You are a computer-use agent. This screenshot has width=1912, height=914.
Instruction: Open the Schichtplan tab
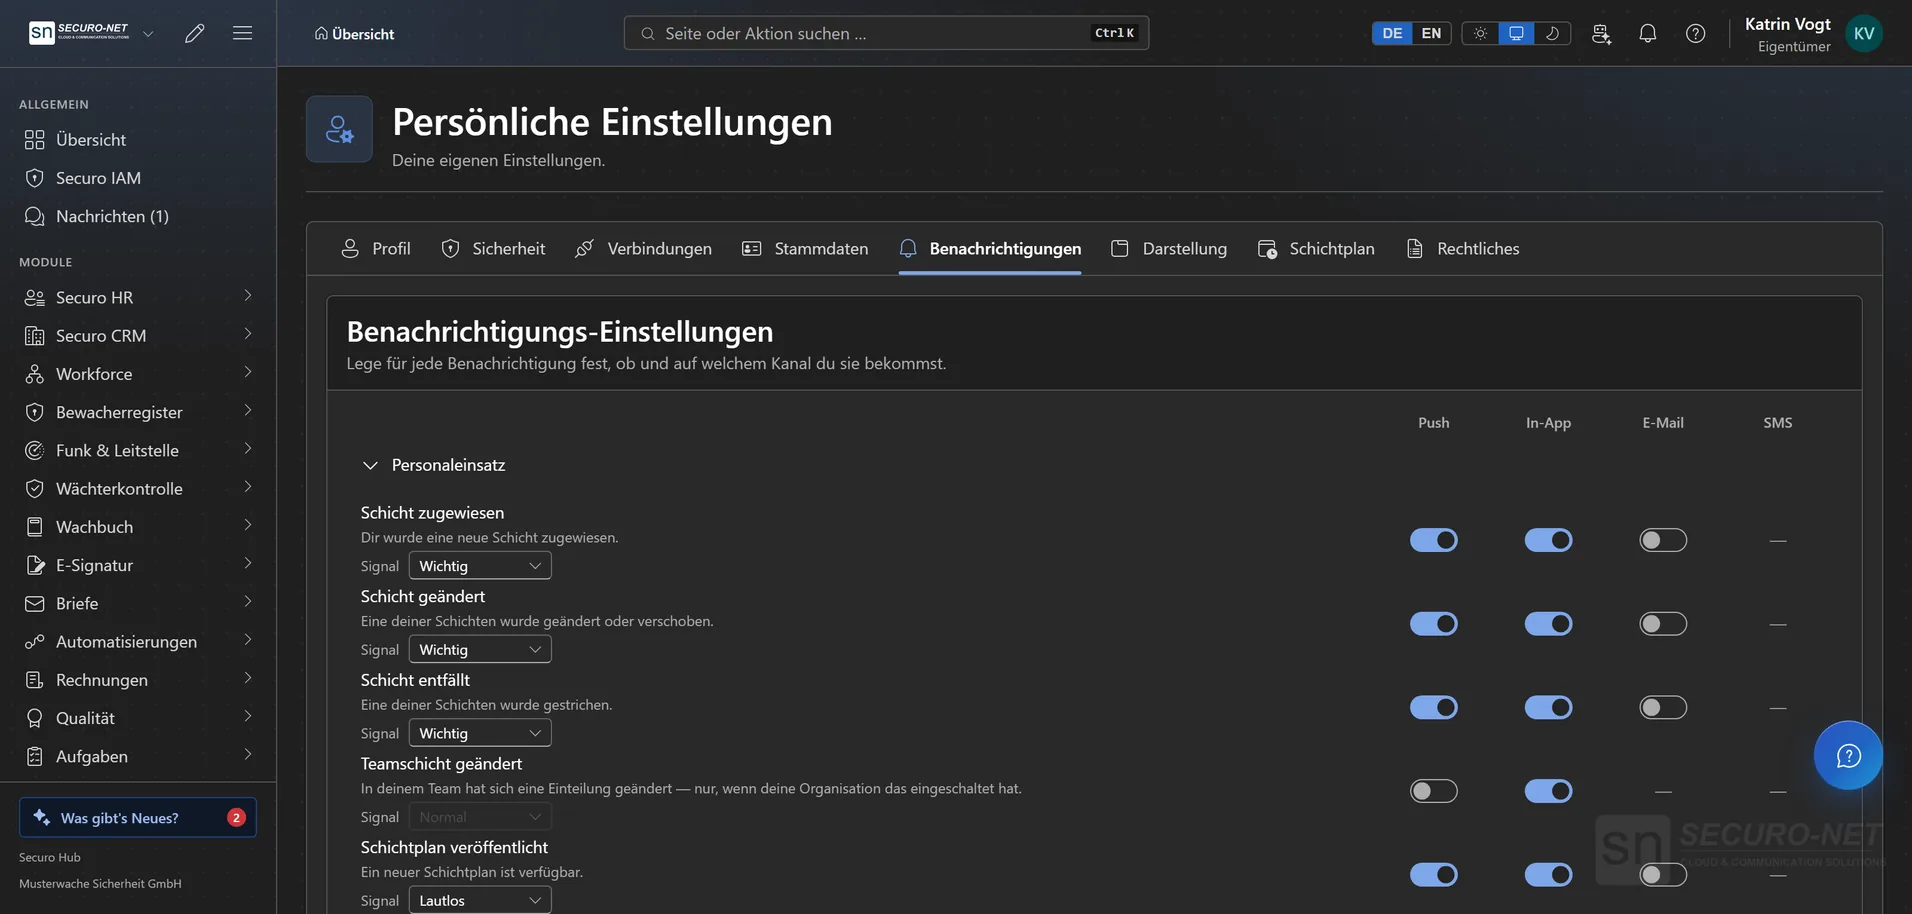(1316, 249)
